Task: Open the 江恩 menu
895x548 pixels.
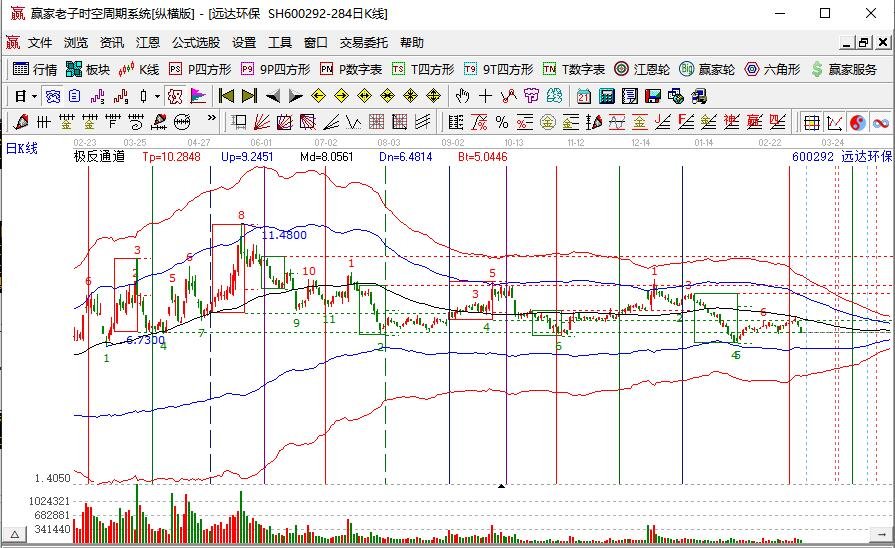Action: point(148,43)
